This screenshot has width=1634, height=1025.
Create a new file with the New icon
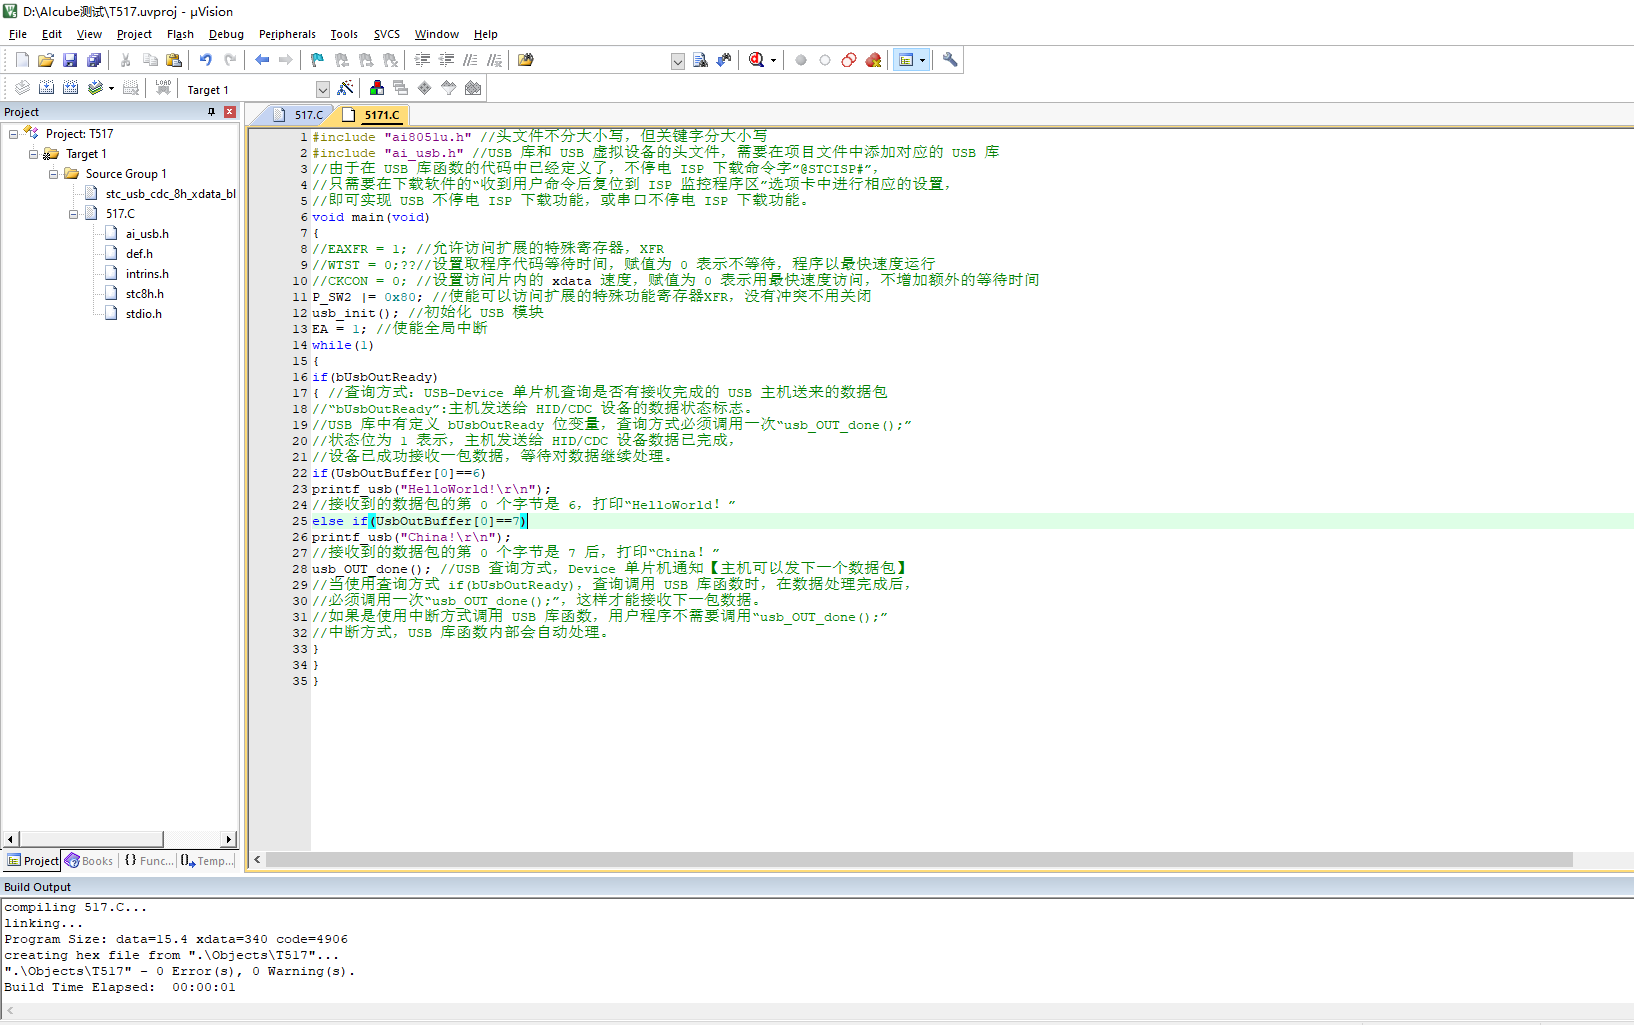point(22,60)
